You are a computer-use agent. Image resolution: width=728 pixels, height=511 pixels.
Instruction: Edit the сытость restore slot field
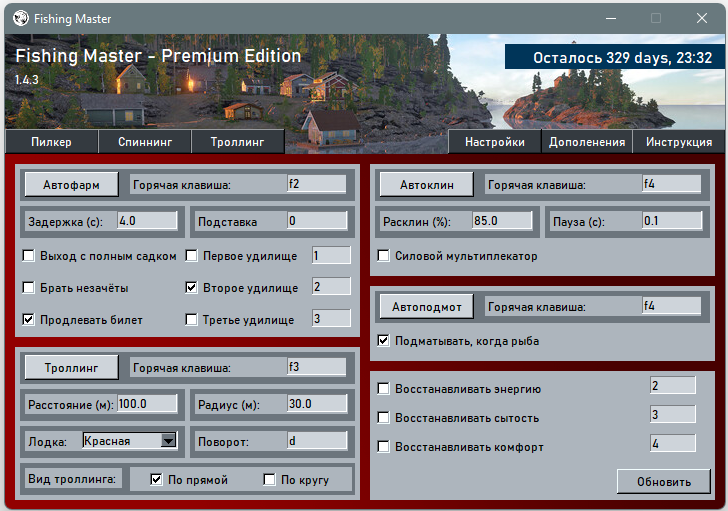(x=673, y=414)
